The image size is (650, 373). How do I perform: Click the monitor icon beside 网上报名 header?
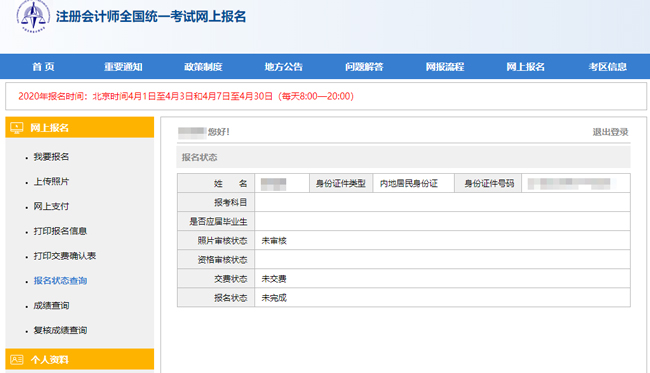(17, 128)
